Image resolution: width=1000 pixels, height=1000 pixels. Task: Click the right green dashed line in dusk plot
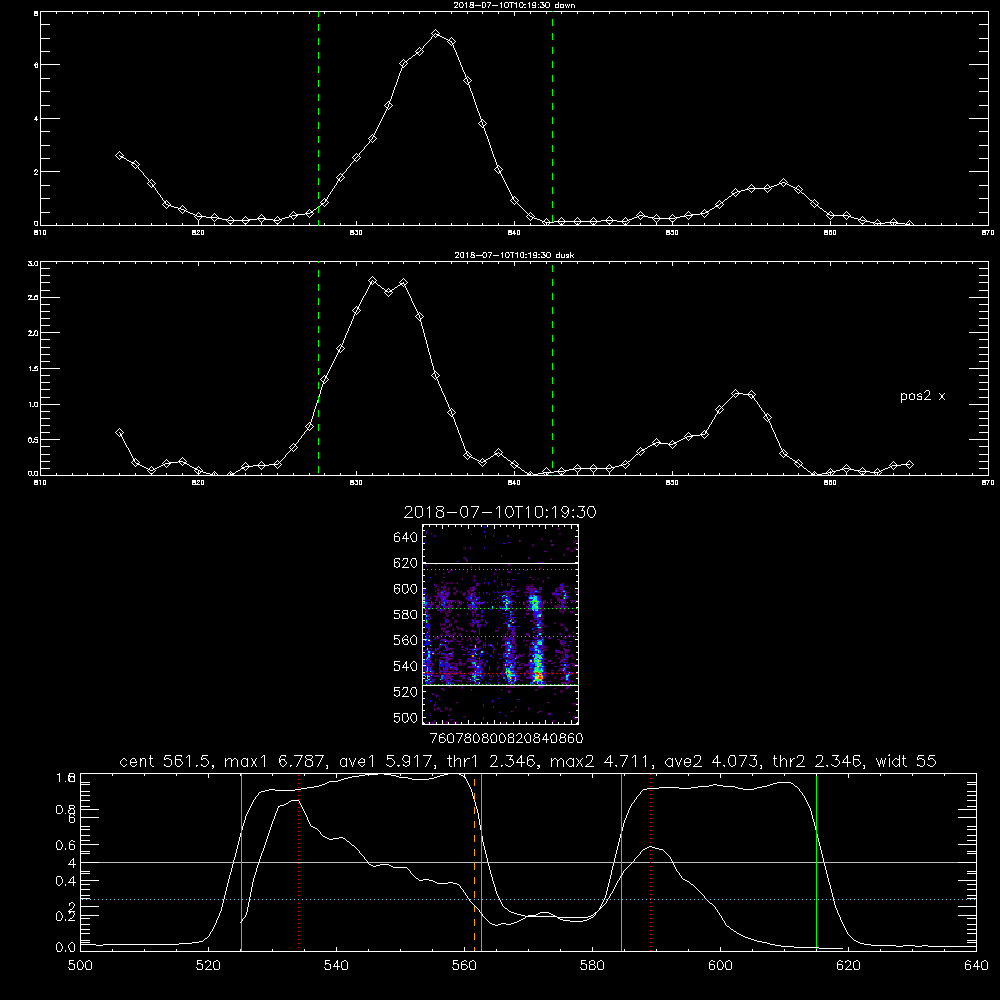[552, 368]
